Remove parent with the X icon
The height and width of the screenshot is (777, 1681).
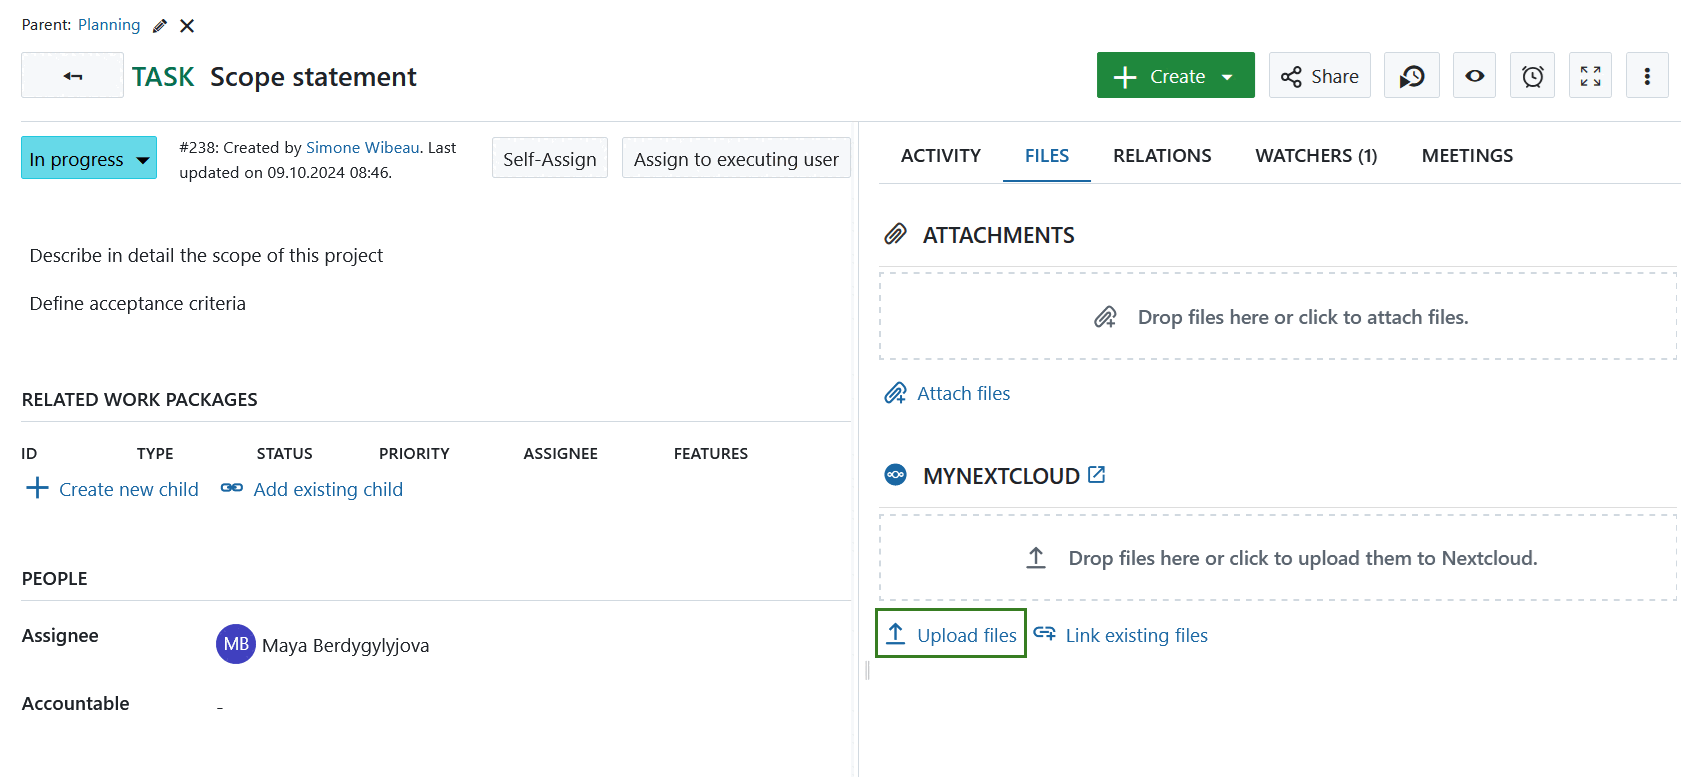[187, 26]
